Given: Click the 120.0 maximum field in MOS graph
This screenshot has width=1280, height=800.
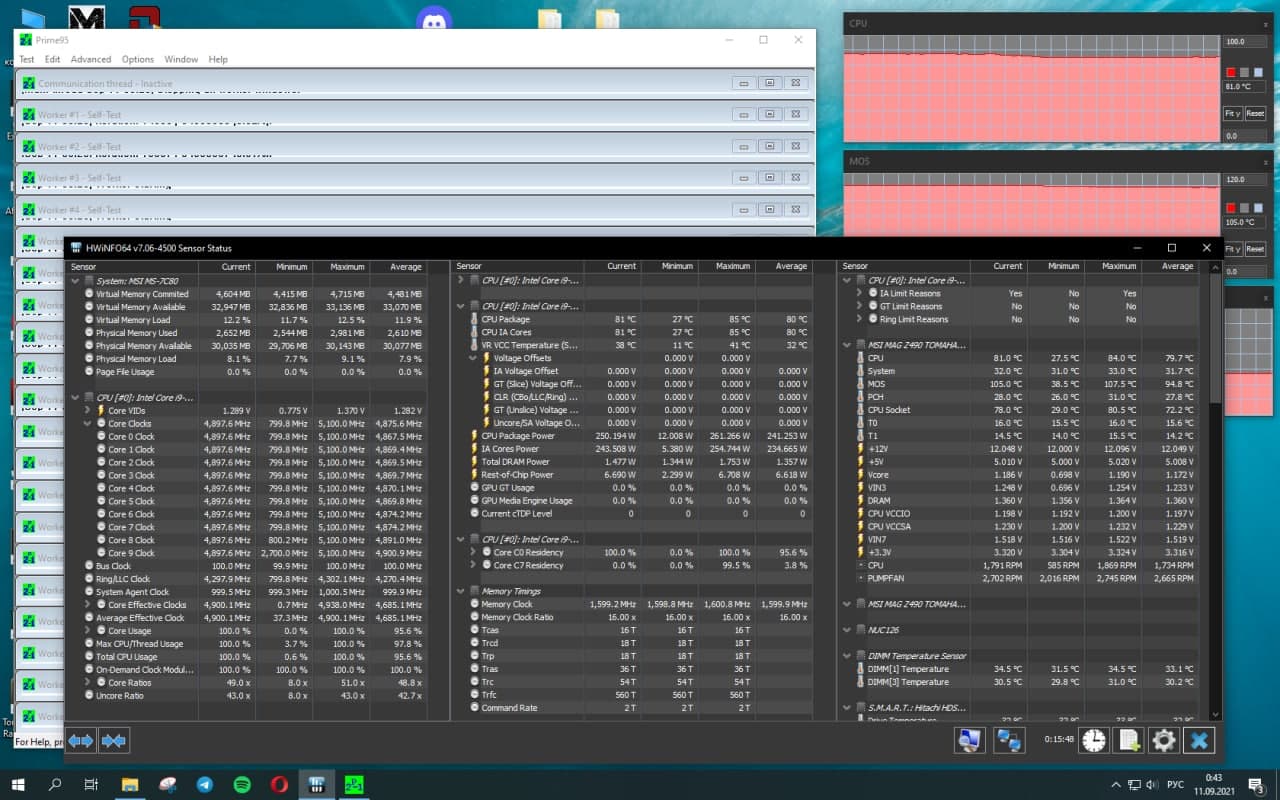Looking at the screenshot, I should (1244, 178).
